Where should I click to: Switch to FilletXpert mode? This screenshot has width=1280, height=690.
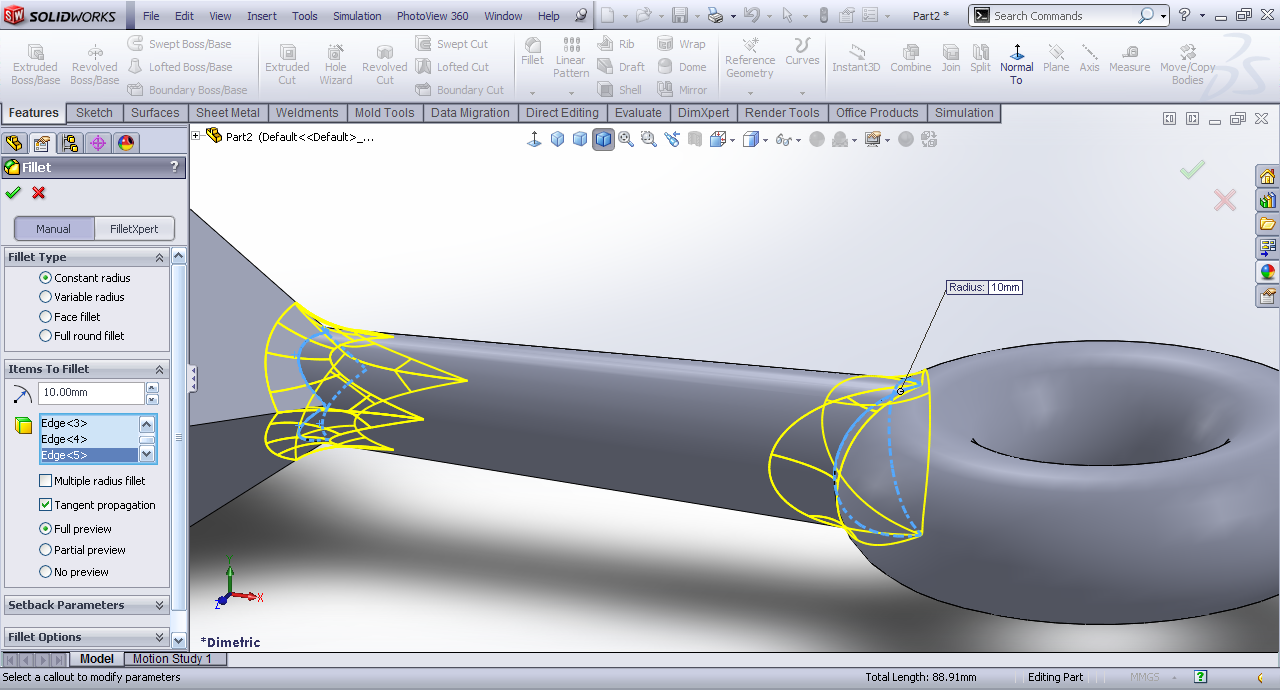coord(134,229)
